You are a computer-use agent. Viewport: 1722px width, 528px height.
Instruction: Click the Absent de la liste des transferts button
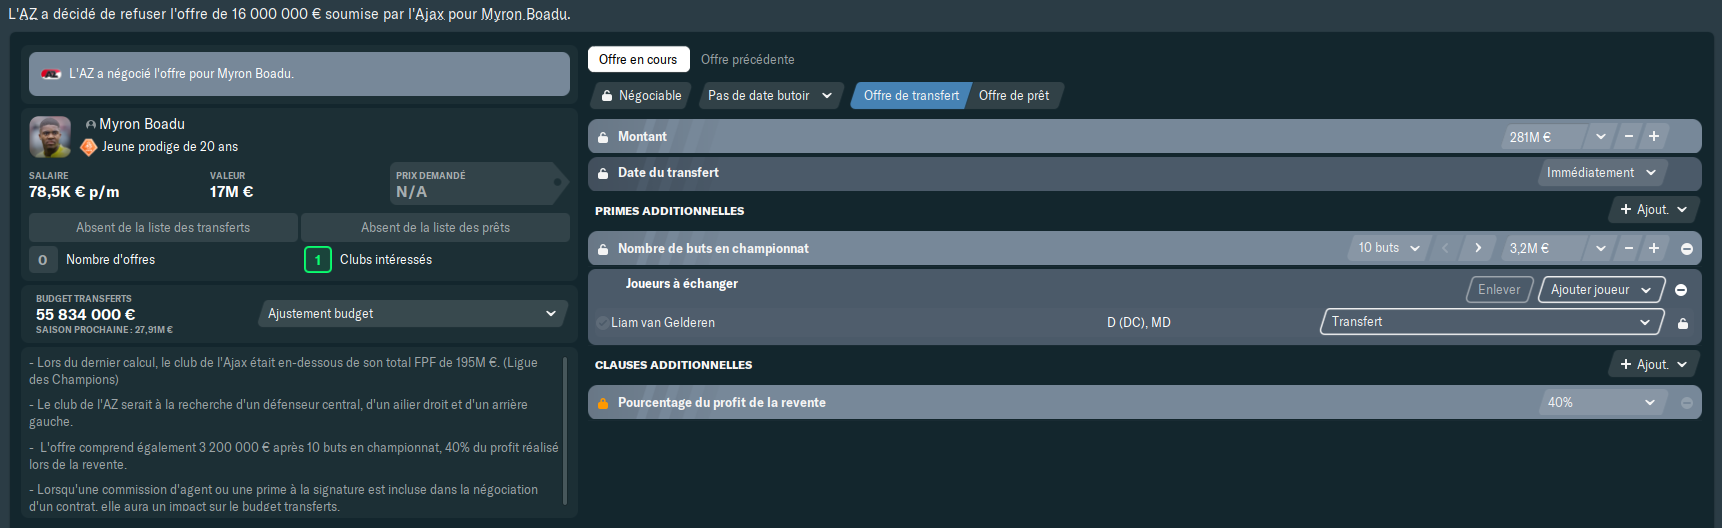click(x=163, y=227)
